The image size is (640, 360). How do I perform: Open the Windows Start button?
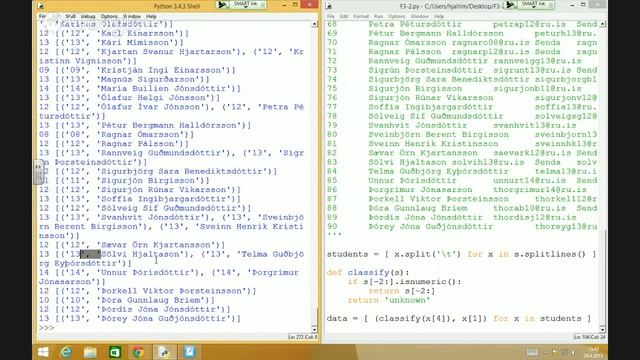[43, 351]
